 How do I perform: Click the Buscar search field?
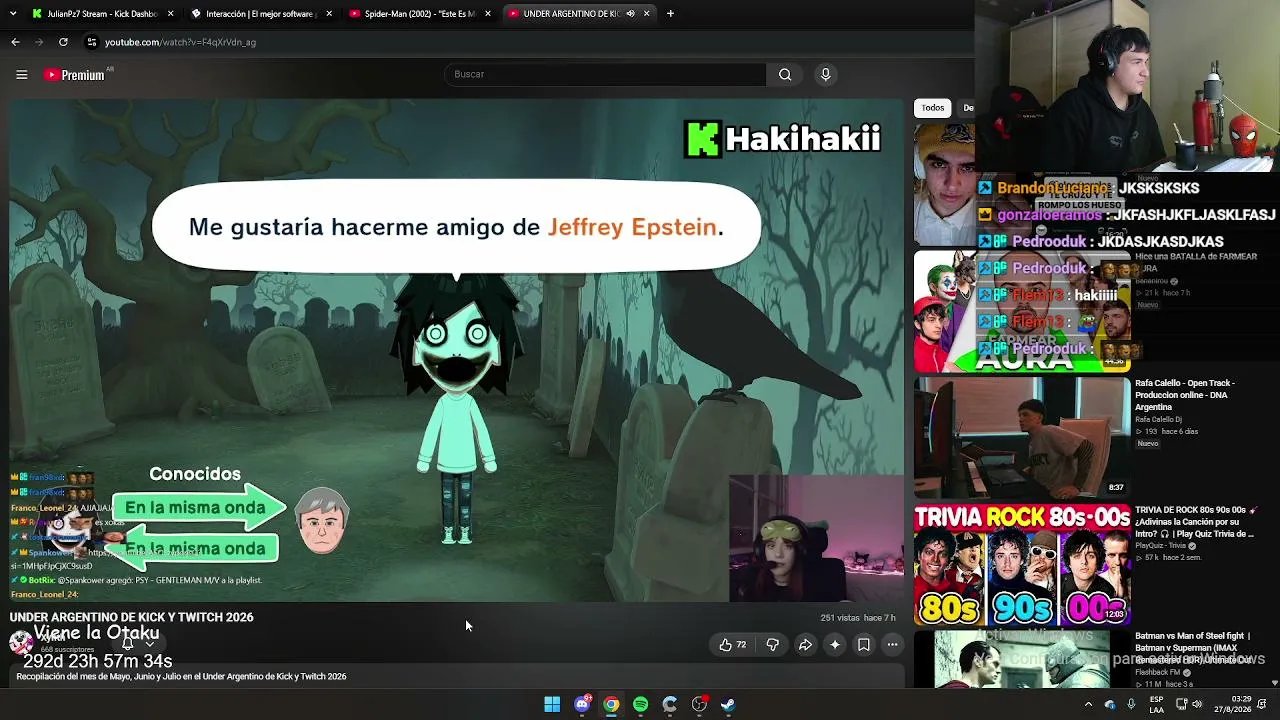click(x=605, y=74)
